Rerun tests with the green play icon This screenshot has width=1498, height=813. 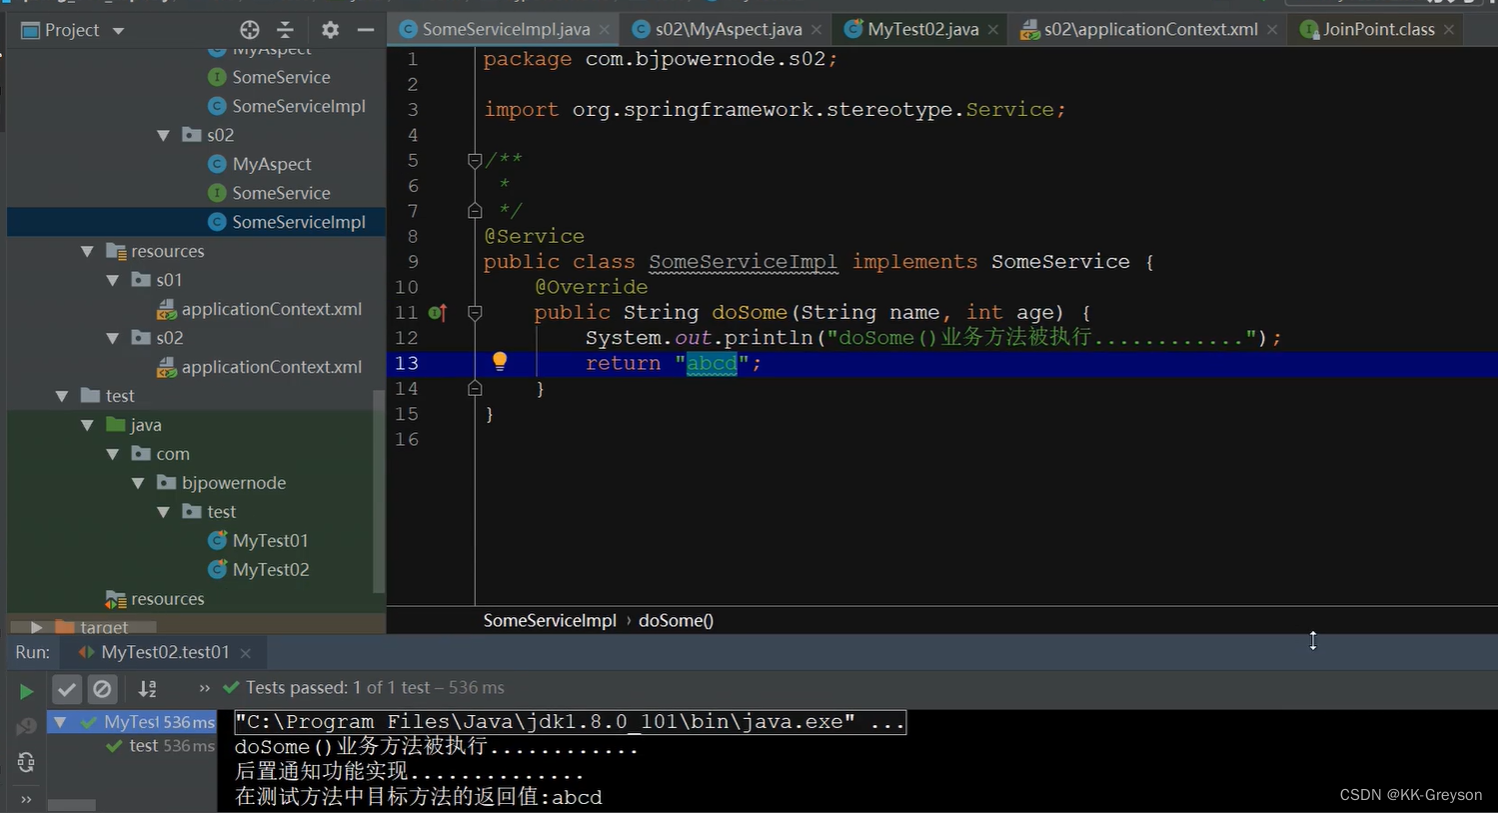pyautogui.click(x=26, y=691)
